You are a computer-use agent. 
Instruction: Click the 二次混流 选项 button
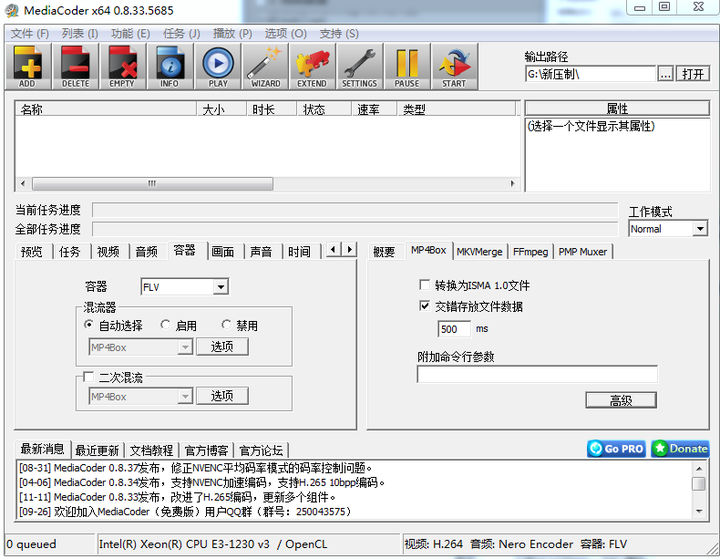click(222, 396)
